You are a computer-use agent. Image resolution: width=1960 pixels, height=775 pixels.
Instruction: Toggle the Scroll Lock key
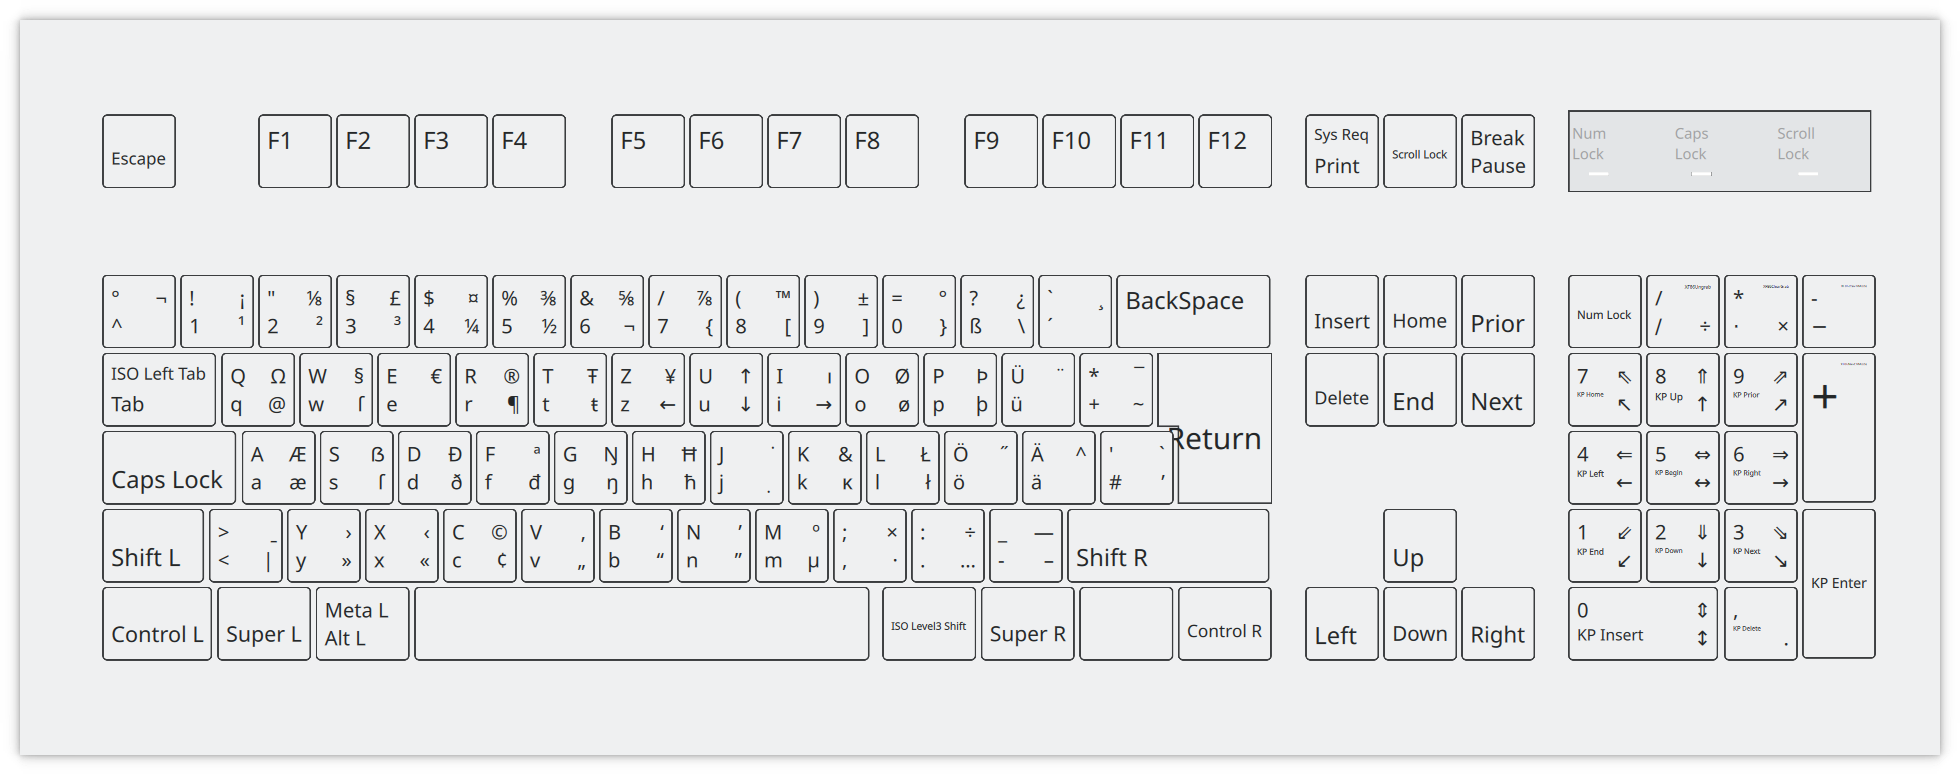pyautogui.click(x=1419, y=152)
